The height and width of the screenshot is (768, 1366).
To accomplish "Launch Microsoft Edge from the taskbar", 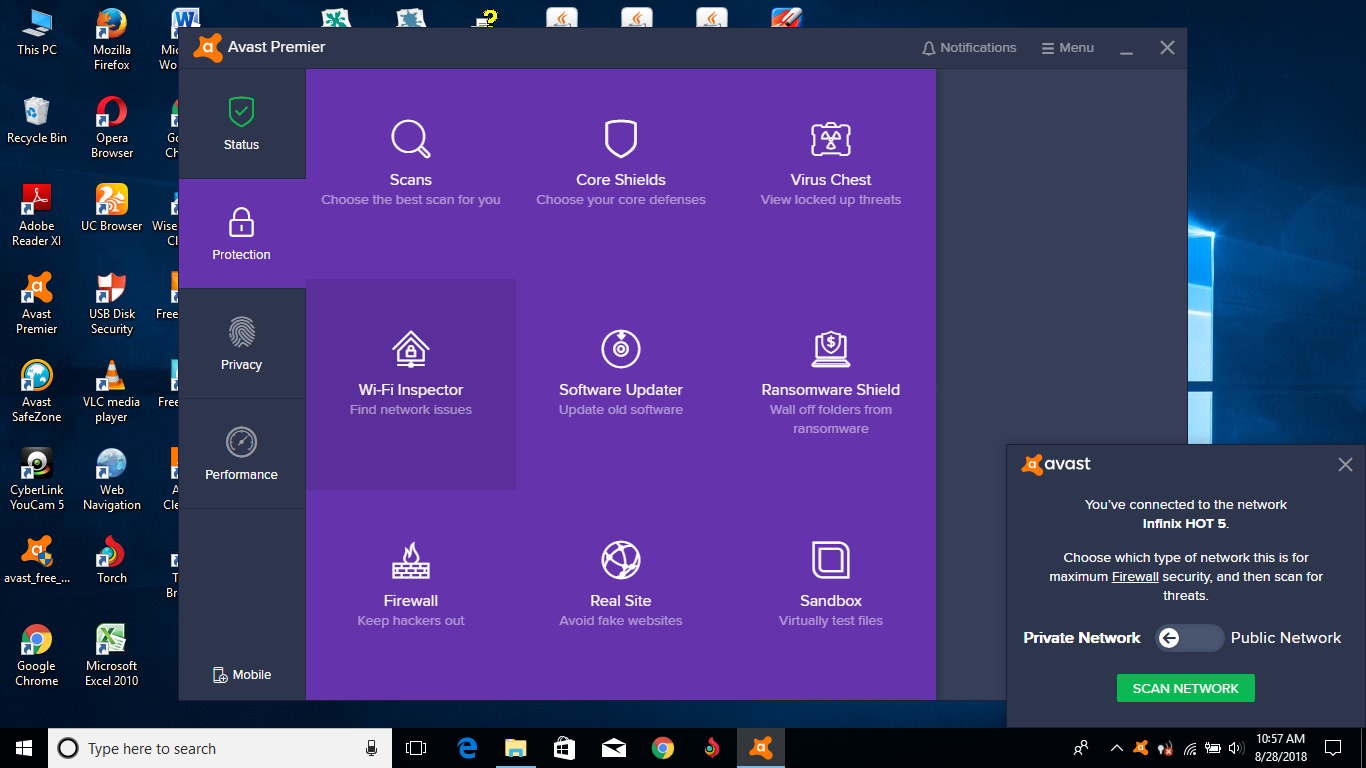I will pyautogui.click(x=467, y=748).
